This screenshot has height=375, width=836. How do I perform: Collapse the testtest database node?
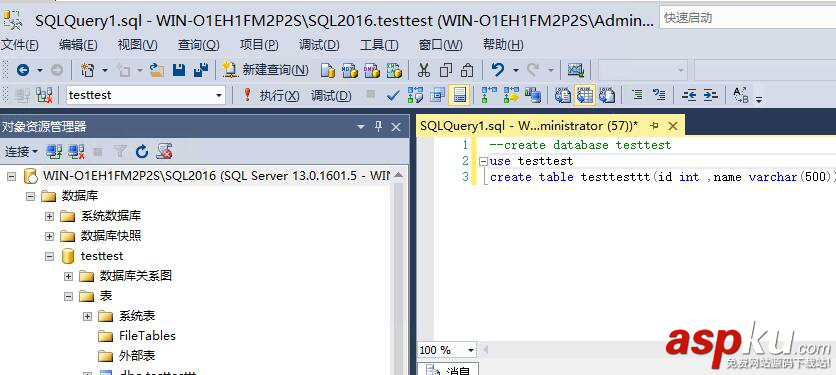point(50,257)
